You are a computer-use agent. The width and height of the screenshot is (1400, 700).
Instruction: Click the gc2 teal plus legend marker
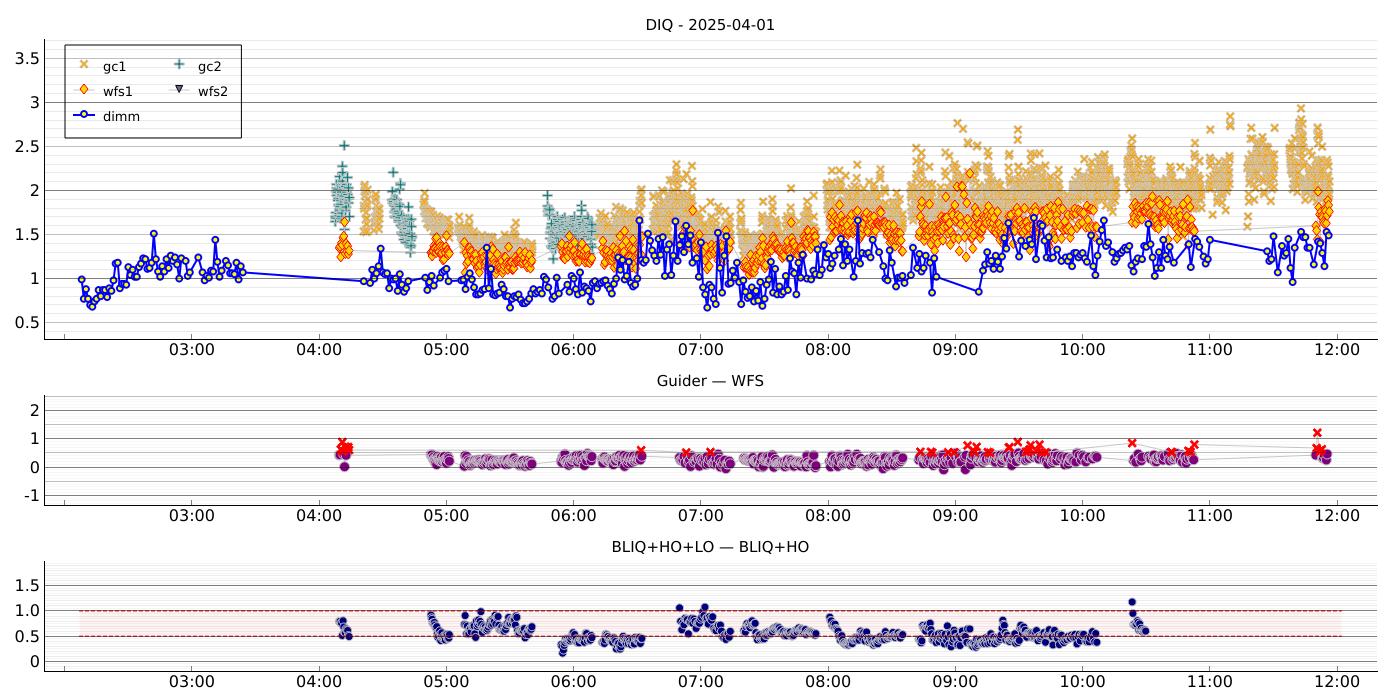pyautogui.click(x=179, y=65)
